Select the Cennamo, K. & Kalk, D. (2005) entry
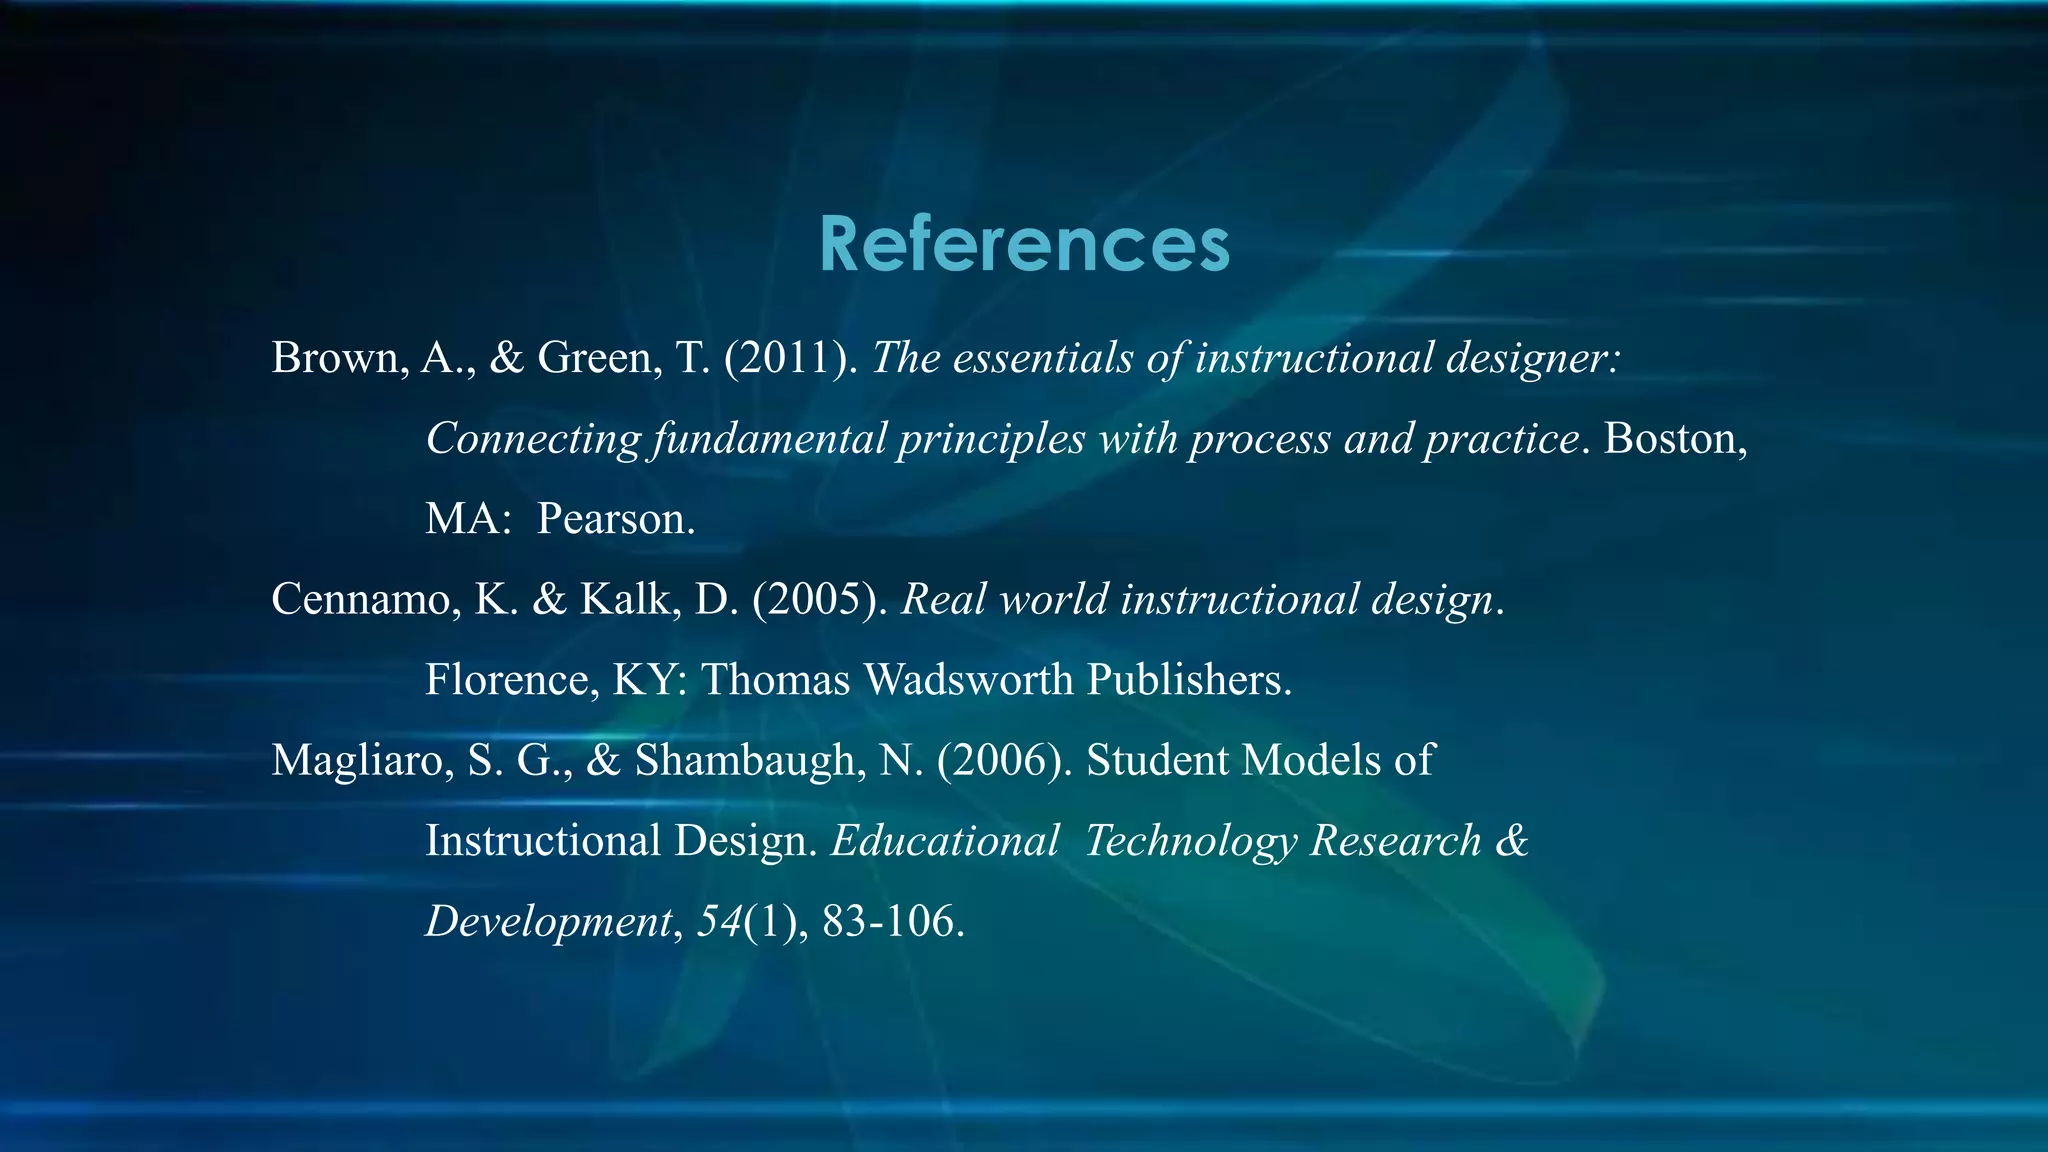This screenshot has height=1152, width=2048. [x=888, y=599]
